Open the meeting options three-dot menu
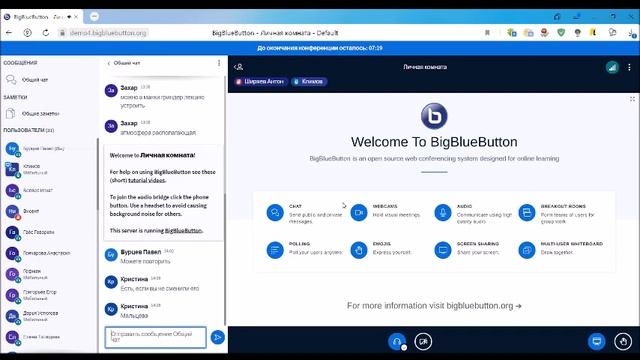This screenshot has height=360, width=640. (x=629, y=67)
